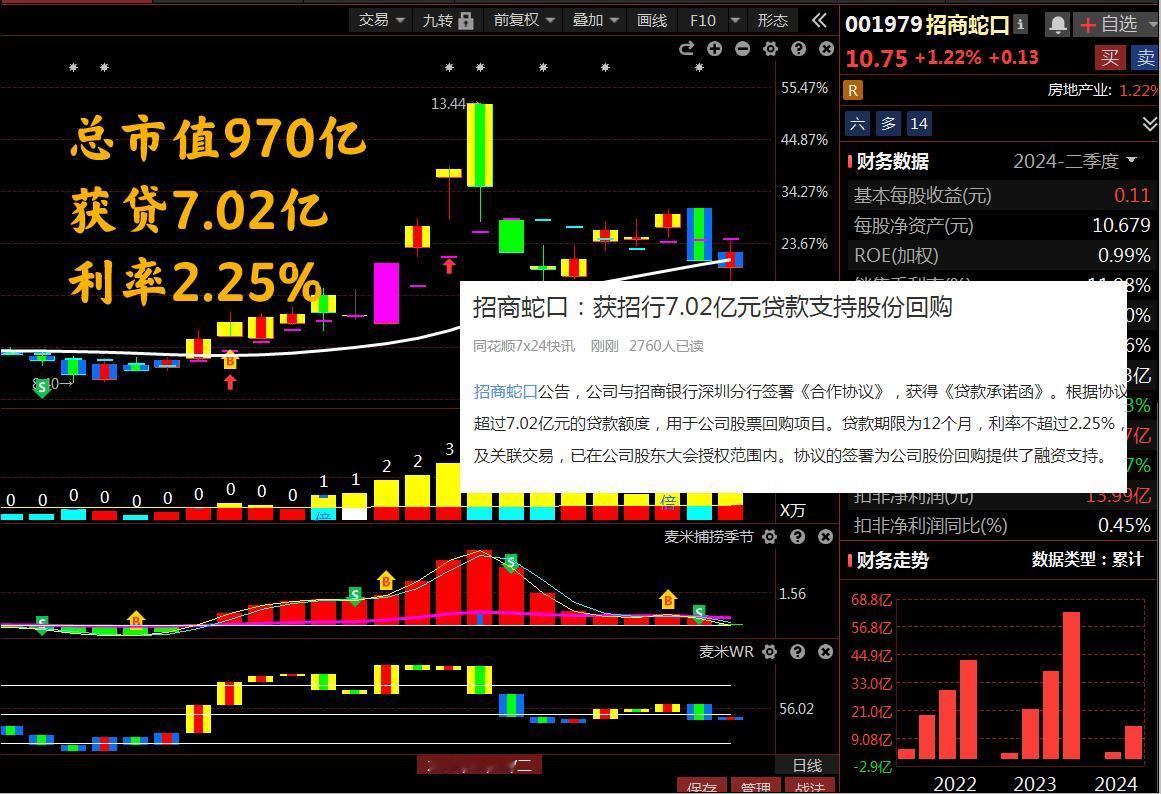Open the 前复权 price adjustment dropdown
1161x794 pixels.
tap(523, 20)
